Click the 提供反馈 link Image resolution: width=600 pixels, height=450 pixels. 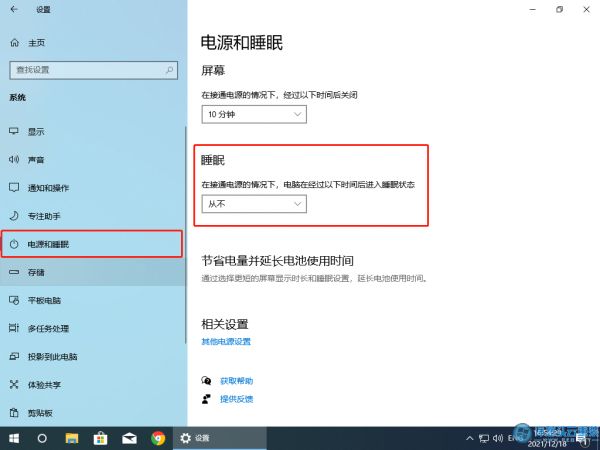pos(236,399)
